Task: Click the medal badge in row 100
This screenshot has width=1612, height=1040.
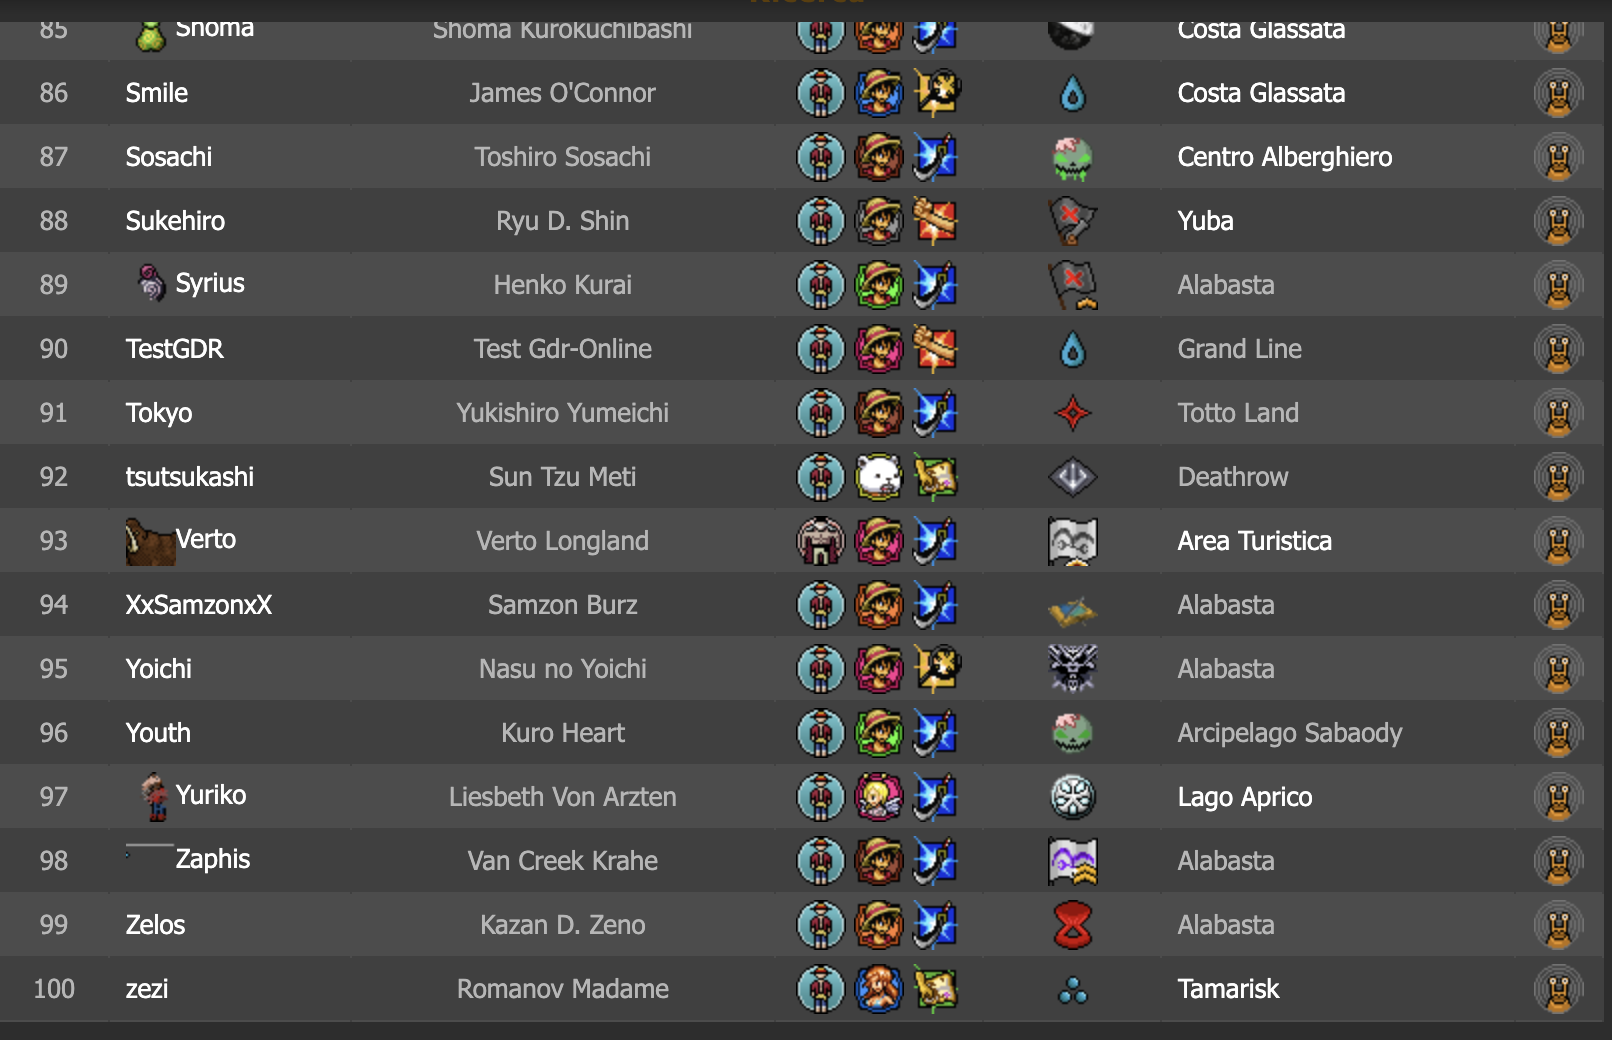Action: (1558, 989)
